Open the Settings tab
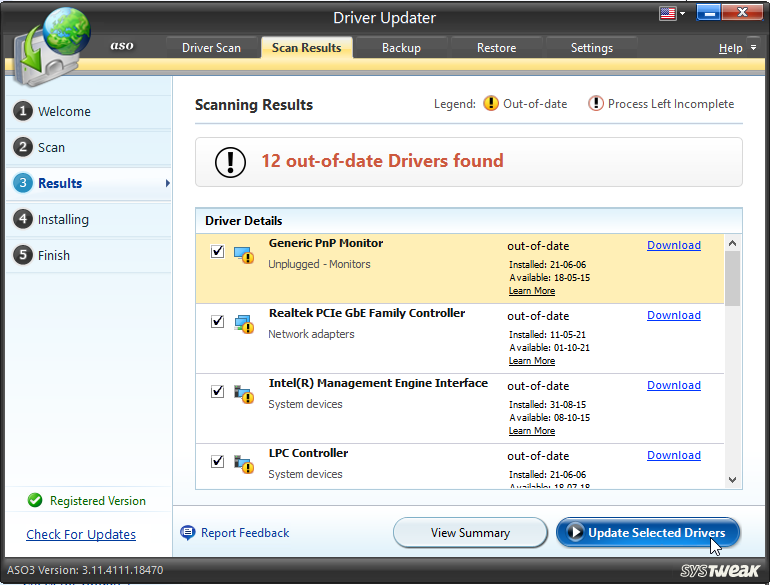 point(591,48)
